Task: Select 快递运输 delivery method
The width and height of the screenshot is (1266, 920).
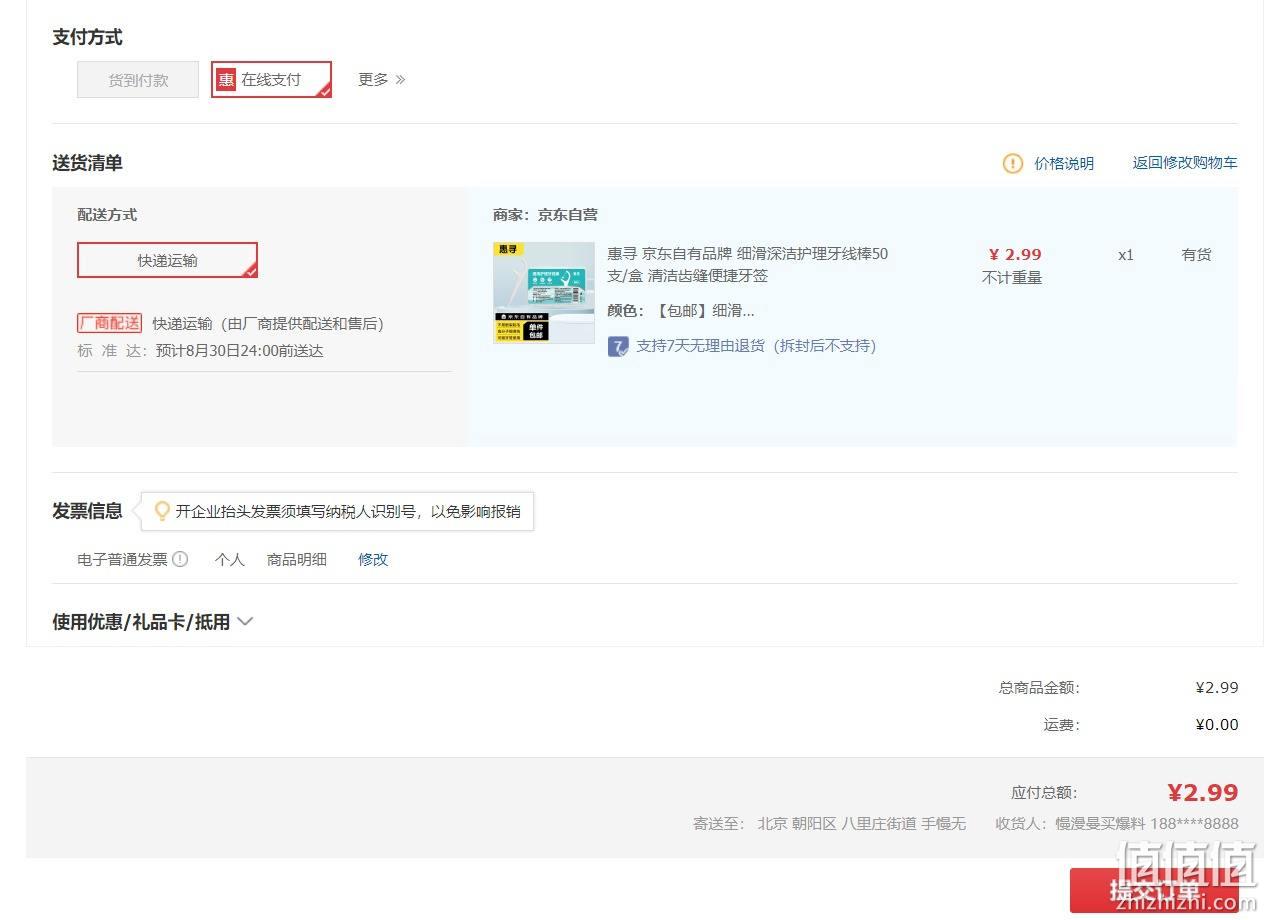Action: point(167,260)
